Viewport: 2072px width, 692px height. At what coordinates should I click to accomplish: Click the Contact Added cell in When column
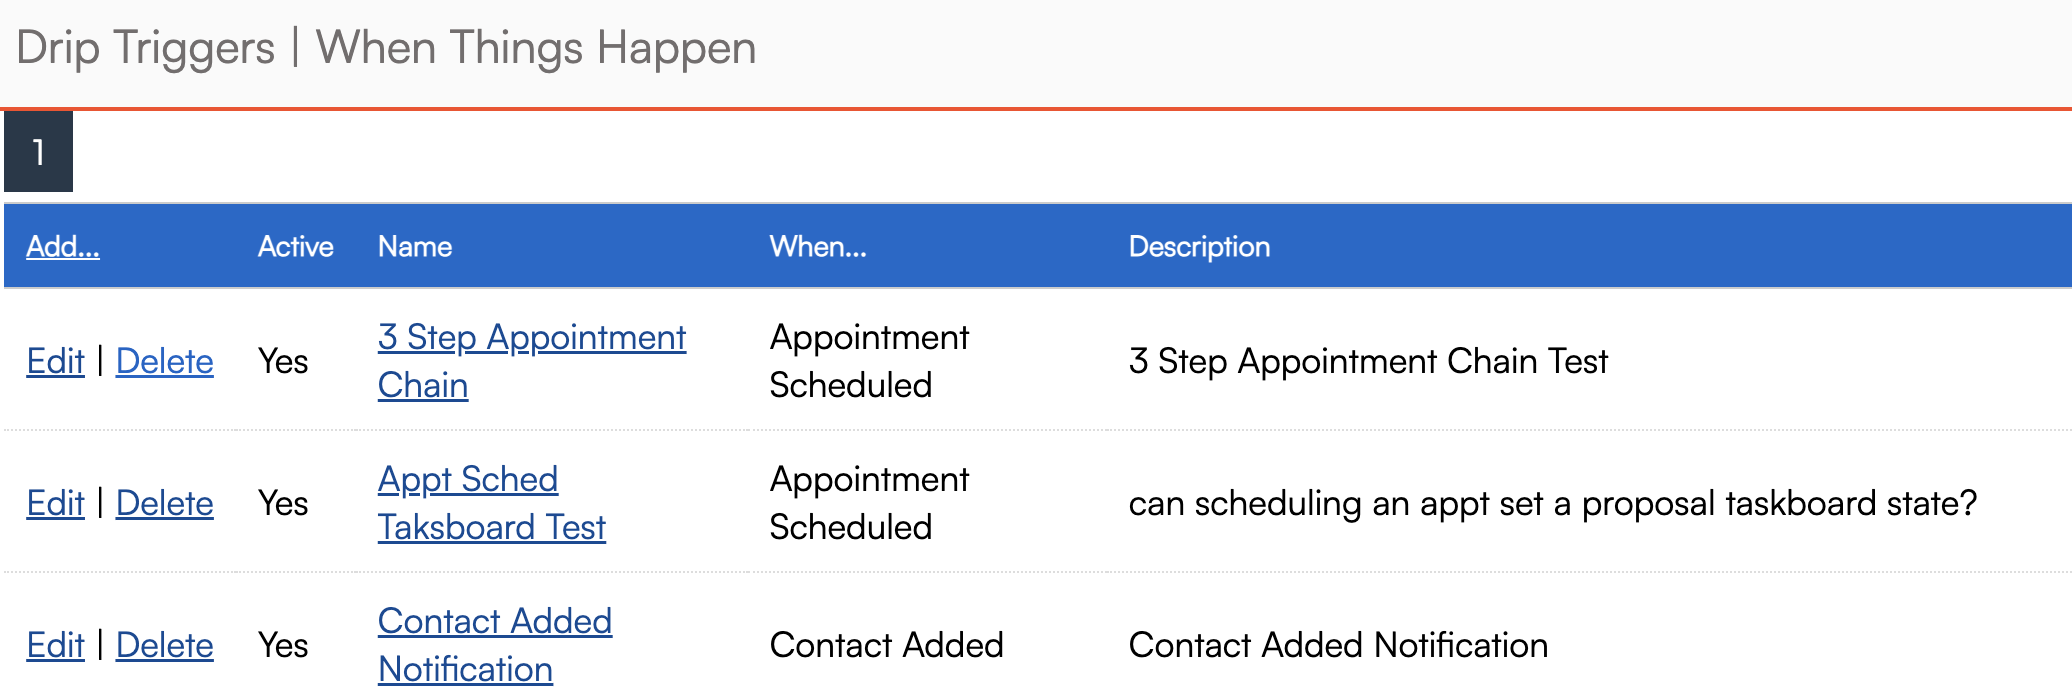pyautogui.click(x=885, y=645)
